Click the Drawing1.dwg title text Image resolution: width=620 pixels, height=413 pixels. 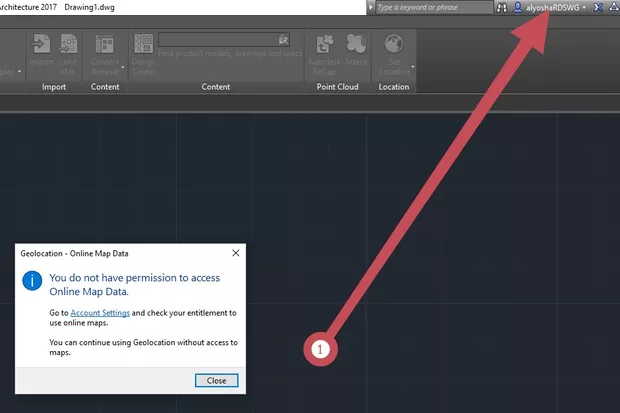coord(89,7)
